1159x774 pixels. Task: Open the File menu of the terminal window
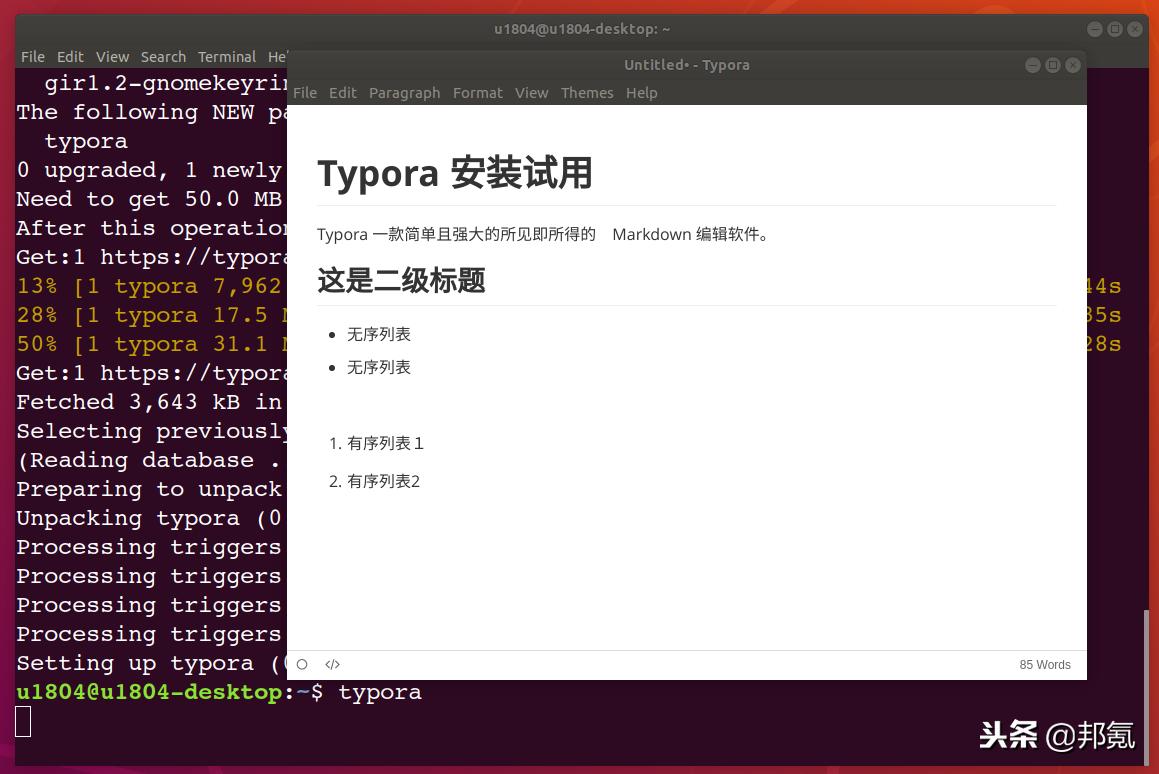[x=33, y=57]
